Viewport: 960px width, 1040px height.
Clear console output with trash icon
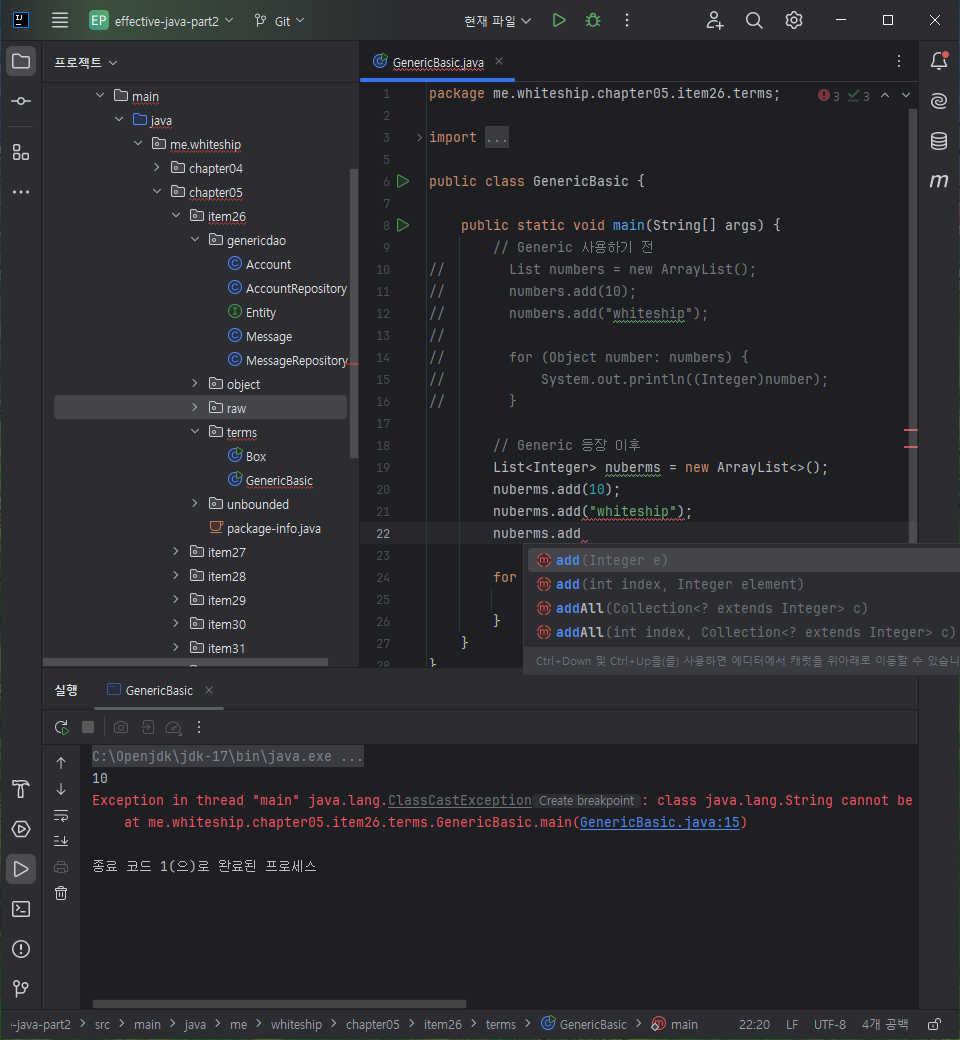(x=61, y=893)
